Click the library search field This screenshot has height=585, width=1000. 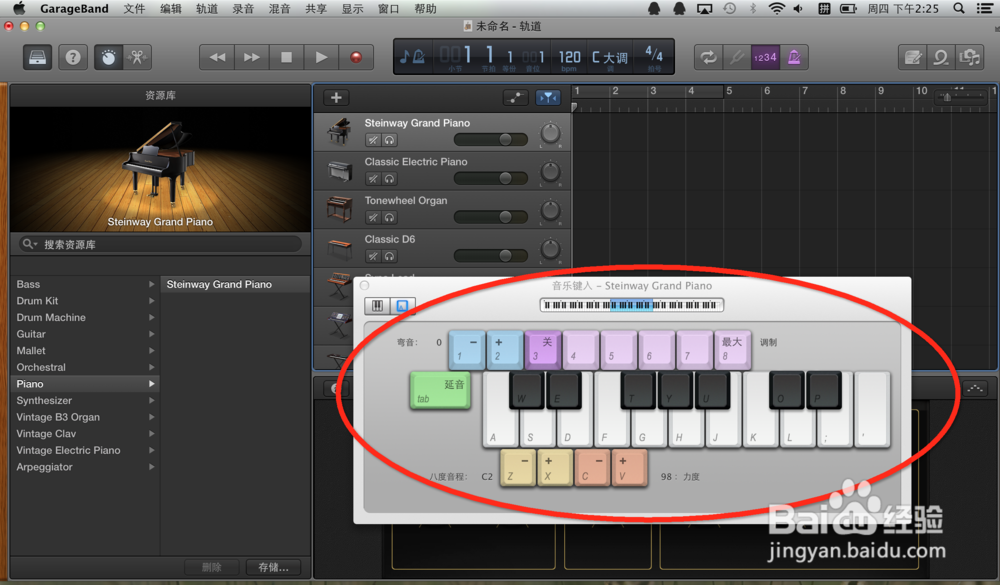click(159, 244)
